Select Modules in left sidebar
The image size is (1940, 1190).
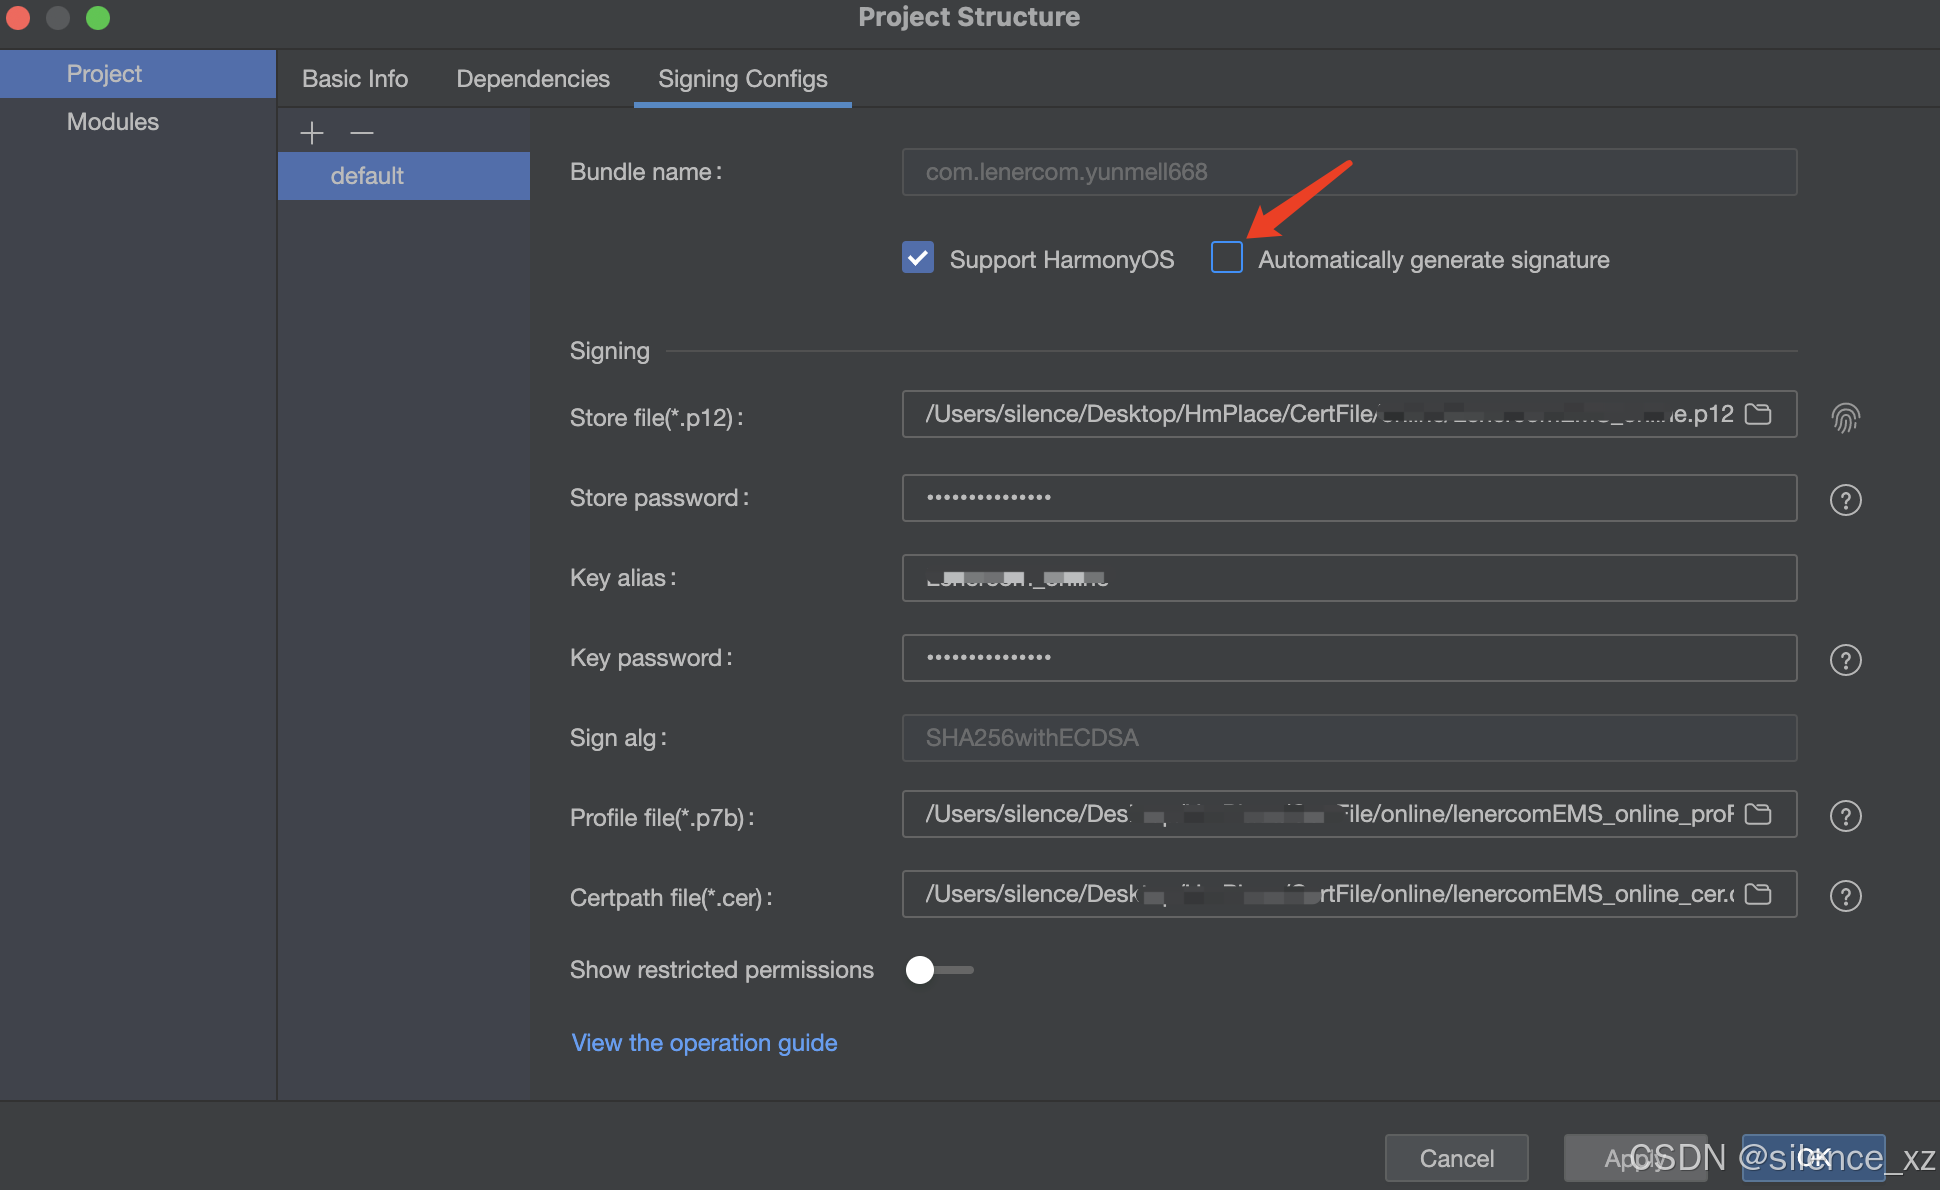[113, 122]
